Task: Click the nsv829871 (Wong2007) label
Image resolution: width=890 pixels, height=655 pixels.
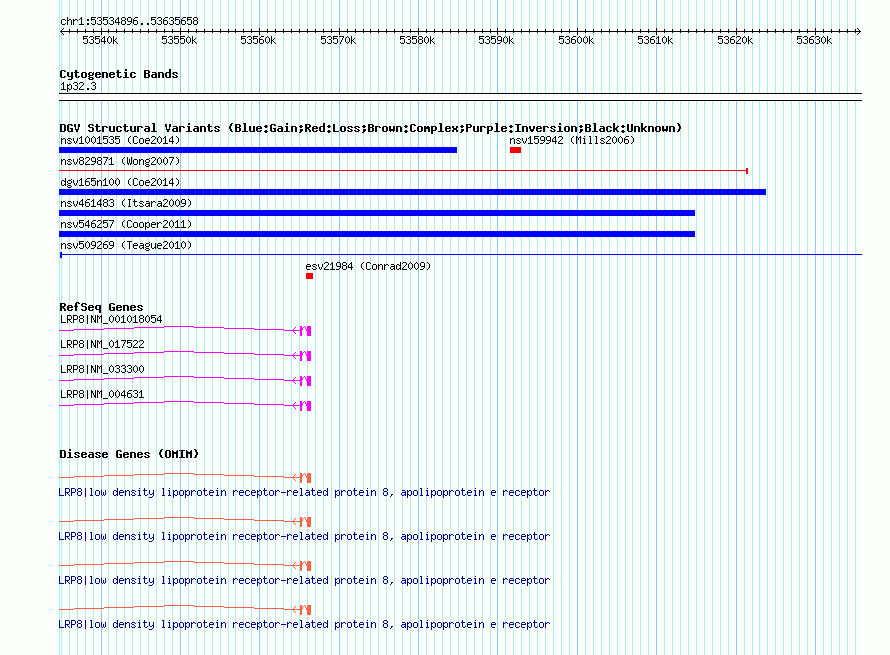Action: 120,161
